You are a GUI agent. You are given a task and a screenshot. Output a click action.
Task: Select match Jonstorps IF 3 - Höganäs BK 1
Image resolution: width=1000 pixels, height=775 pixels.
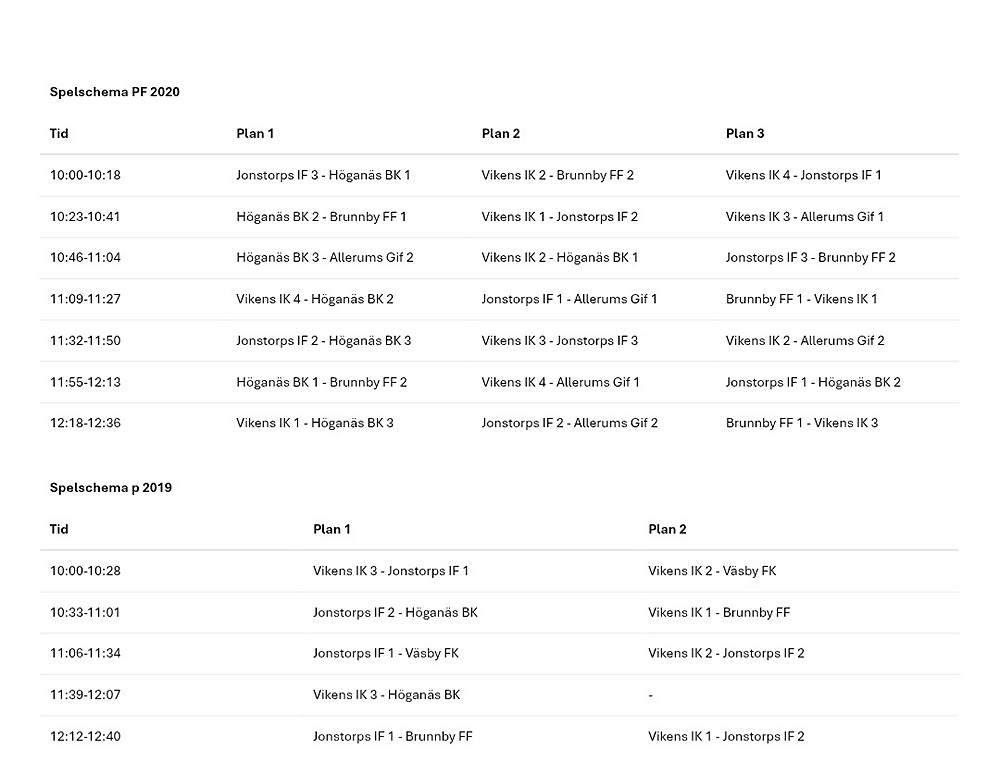click(x=323, y=175)
